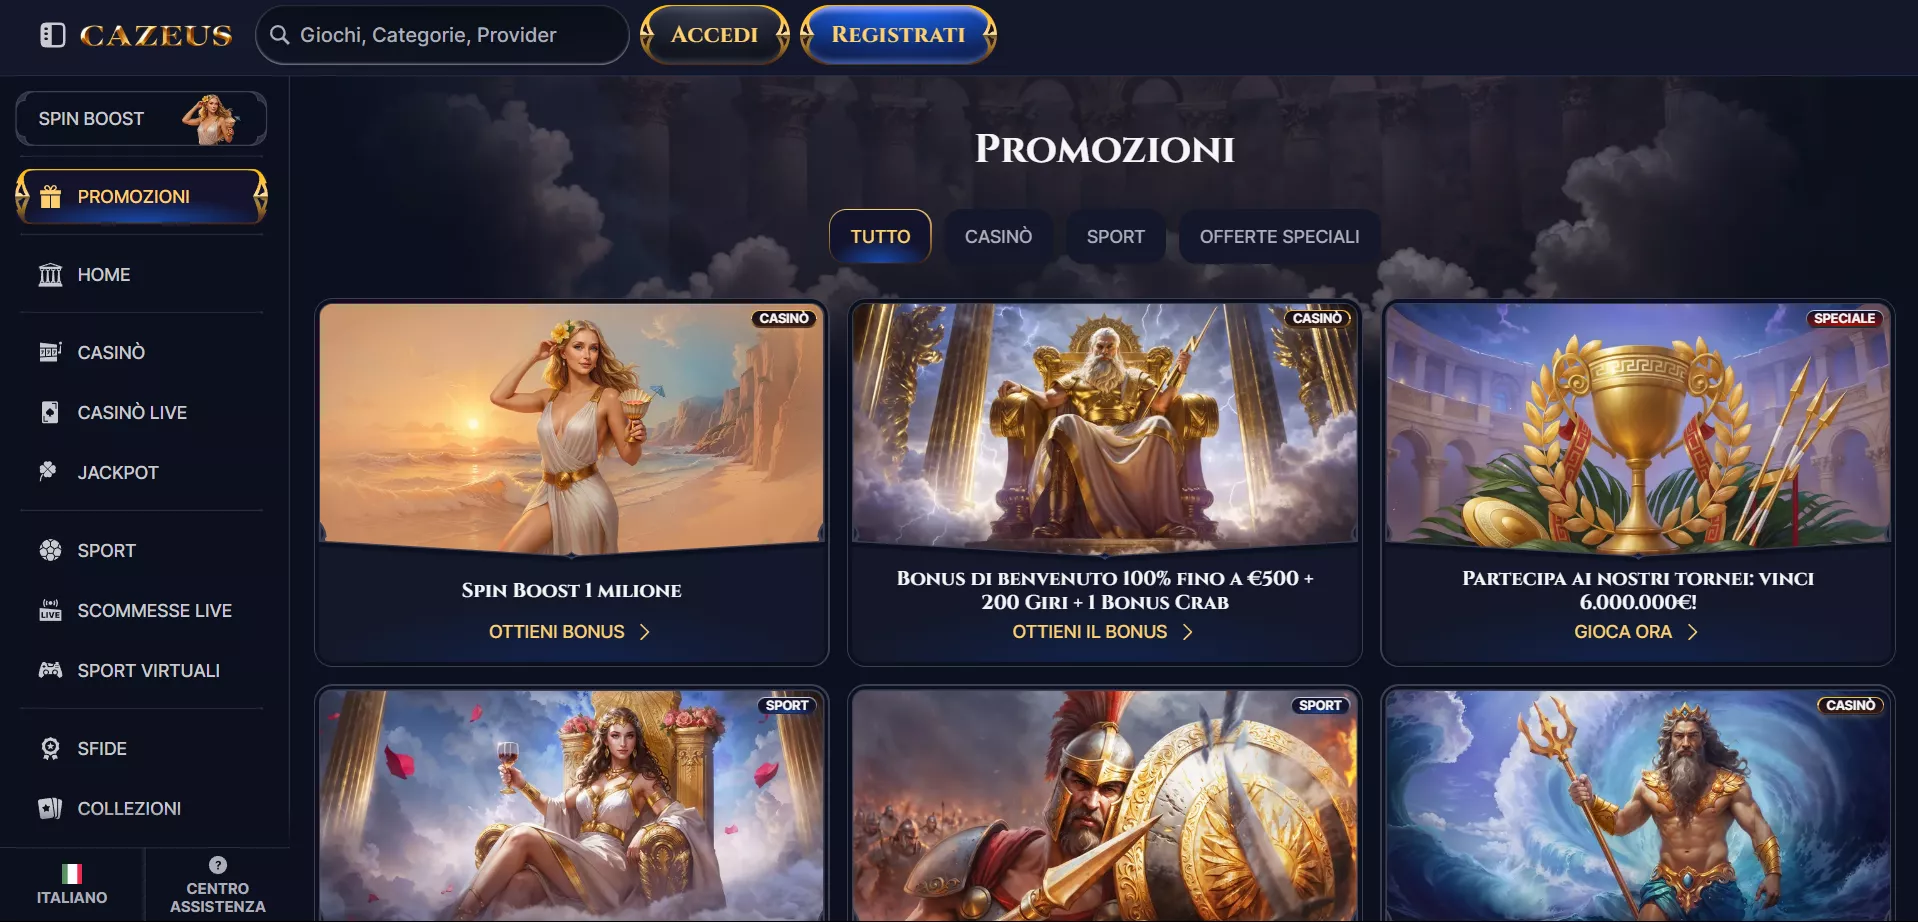Click the Promozioni gift icon in sidebar
1918x922 pixels.
(x=50, y=197)
